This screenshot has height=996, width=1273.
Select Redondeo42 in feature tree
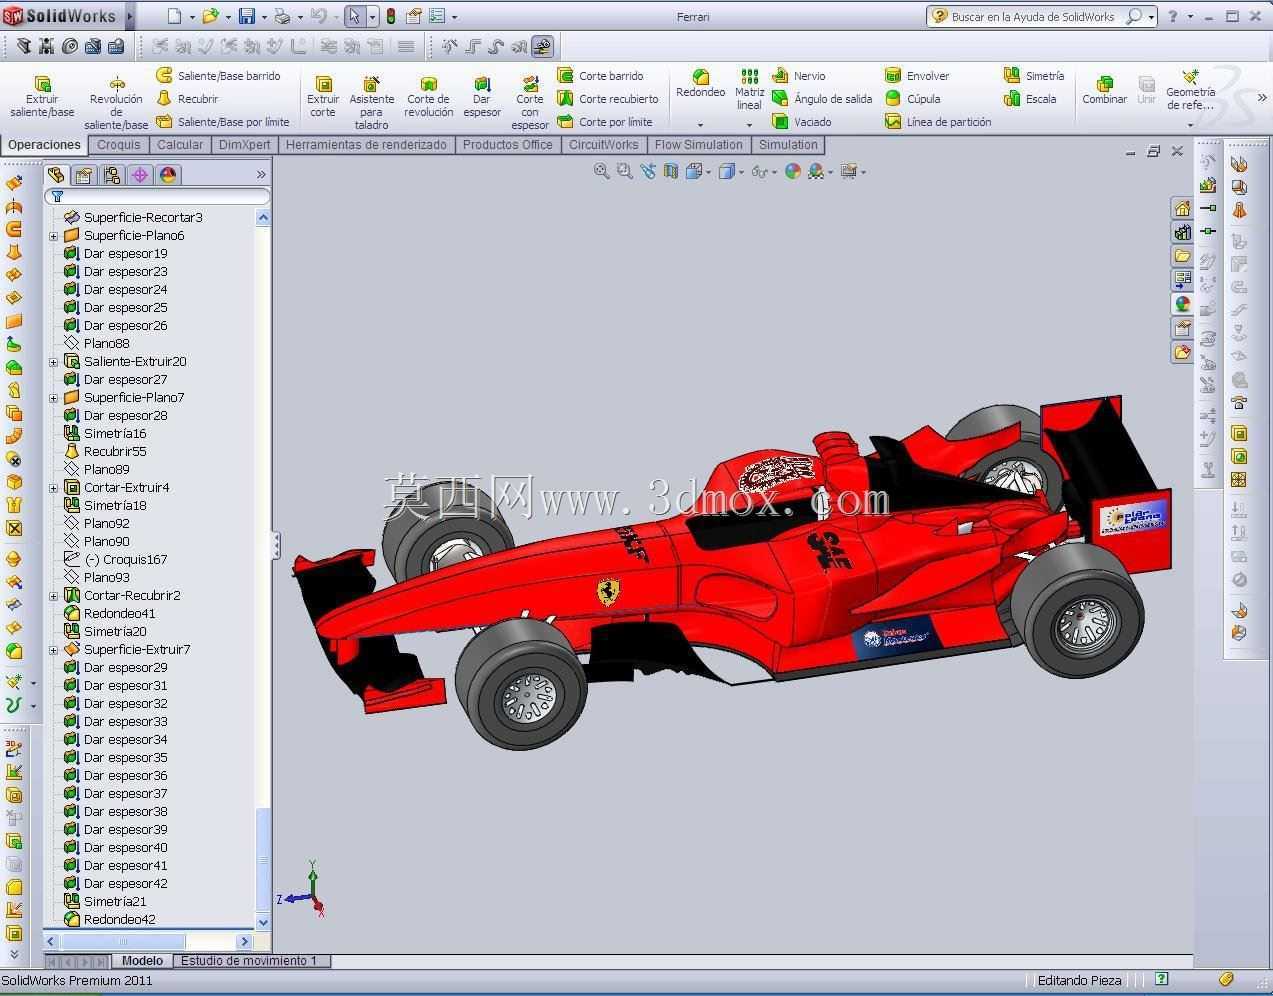pyautogui.click(x=110, y=920)
